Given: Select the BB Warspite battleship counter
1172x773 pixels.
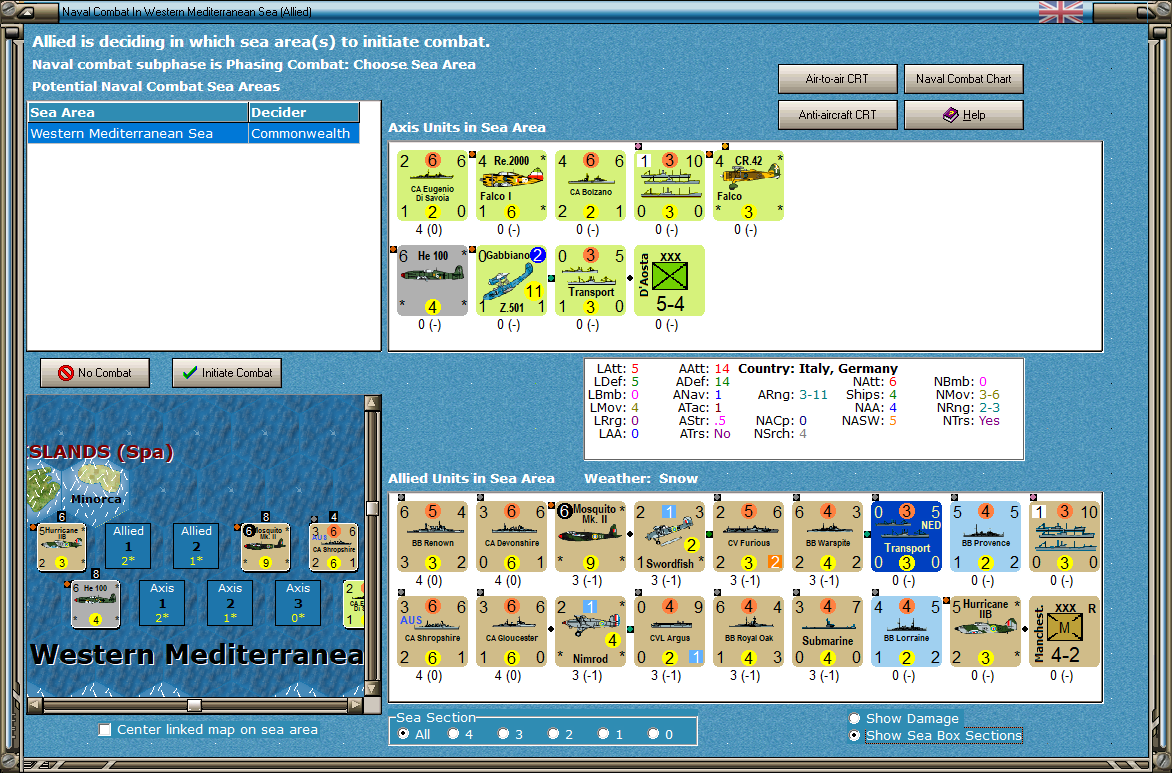Looking at the screenshot, I should pos(827,537).
